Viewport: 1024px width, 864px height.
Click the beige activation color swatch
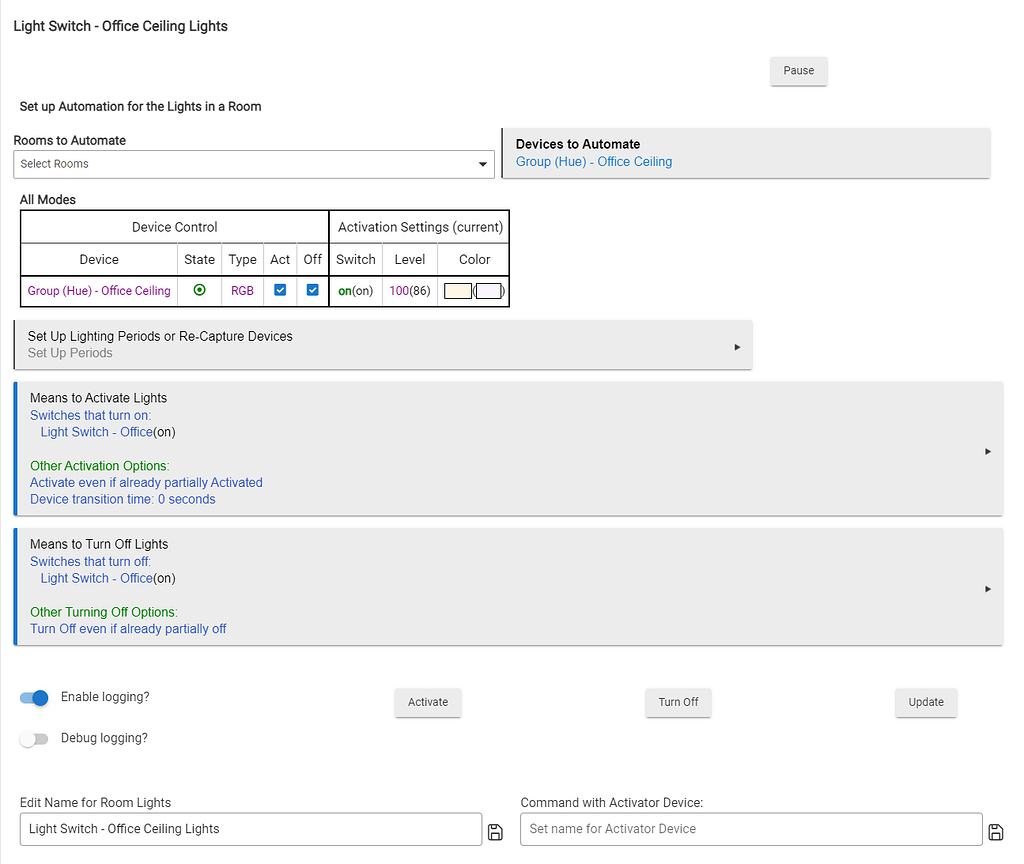tap(457, 291)
